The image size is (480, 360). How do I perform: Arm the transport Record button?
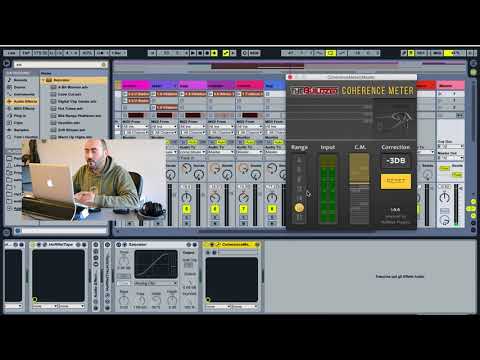coord(207,53)
